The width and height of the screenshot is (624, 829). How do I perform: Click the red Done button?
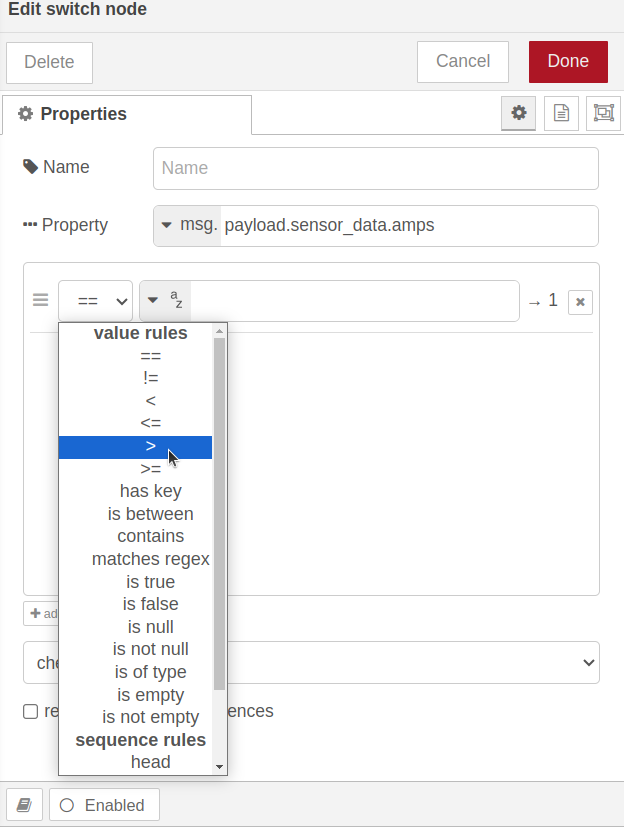568,61
